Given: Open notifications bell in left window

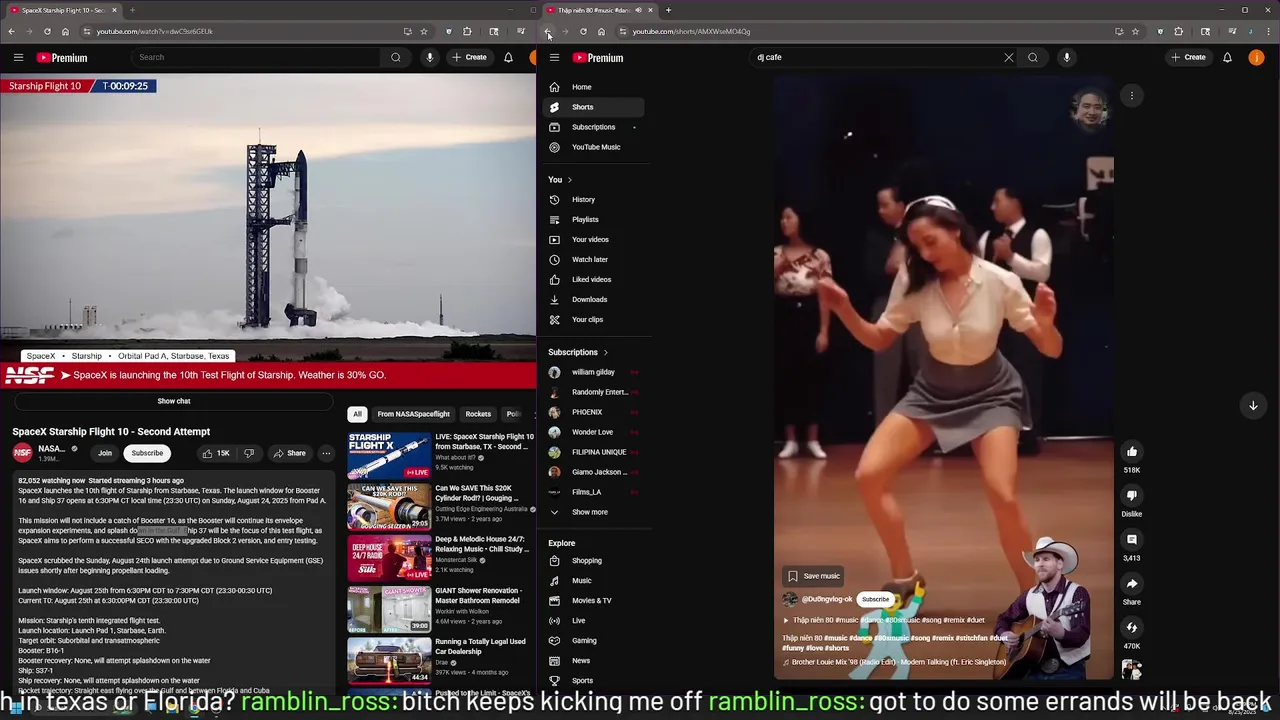Looking at the screenshot, I should 508,57.
